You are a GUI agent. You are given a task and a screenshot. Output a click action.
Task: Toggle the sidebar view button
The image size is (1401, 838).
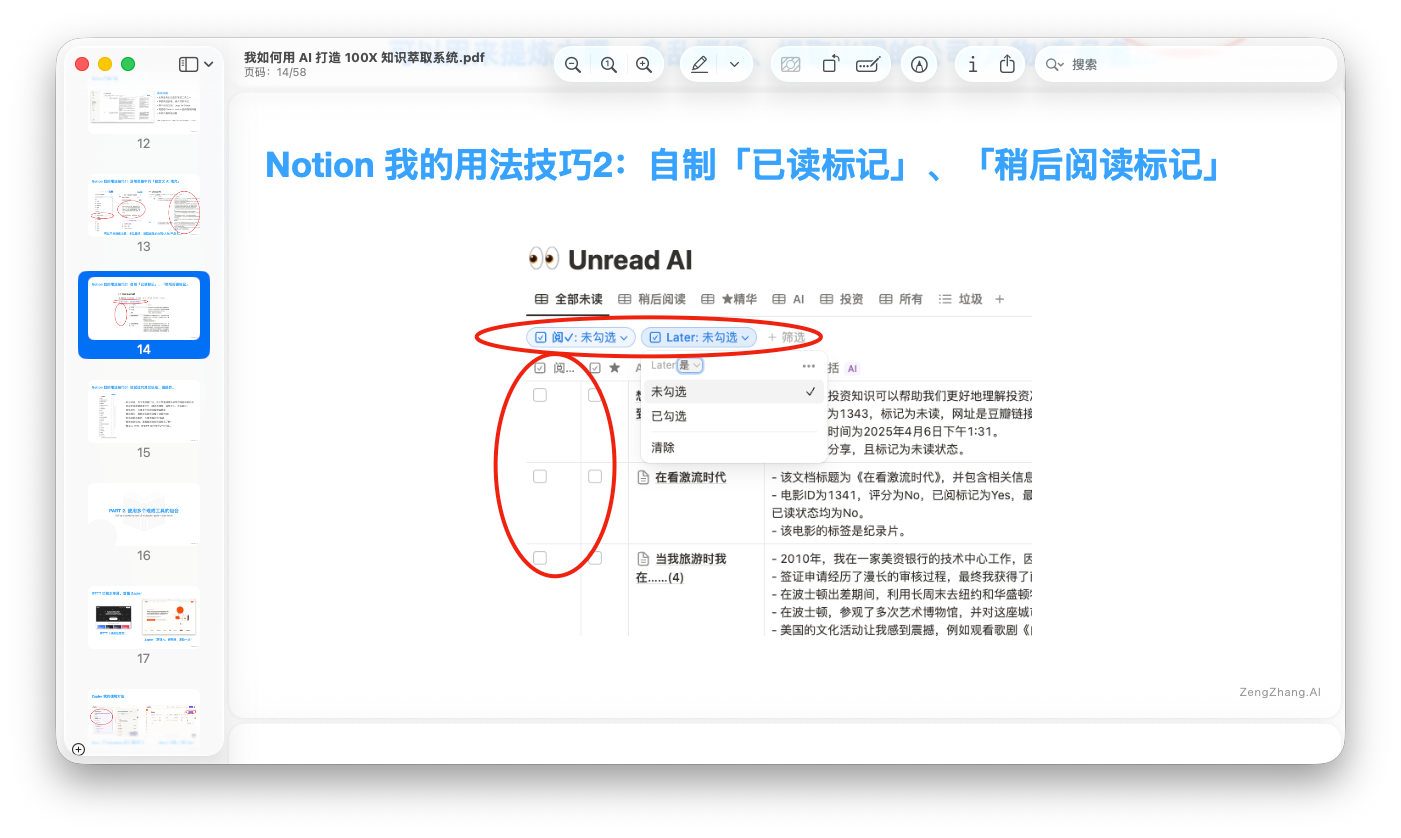click(x=188, y=64)
